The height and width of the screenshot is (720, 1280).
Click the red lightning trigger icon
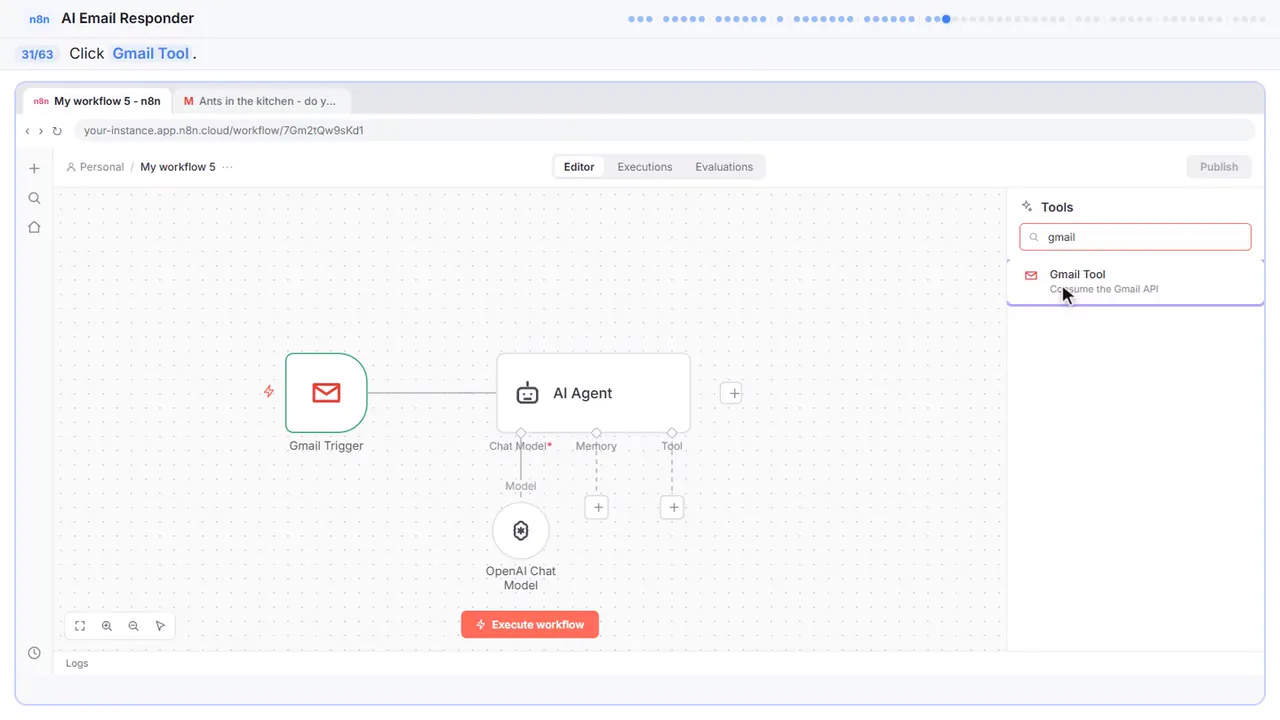(269, 392)
